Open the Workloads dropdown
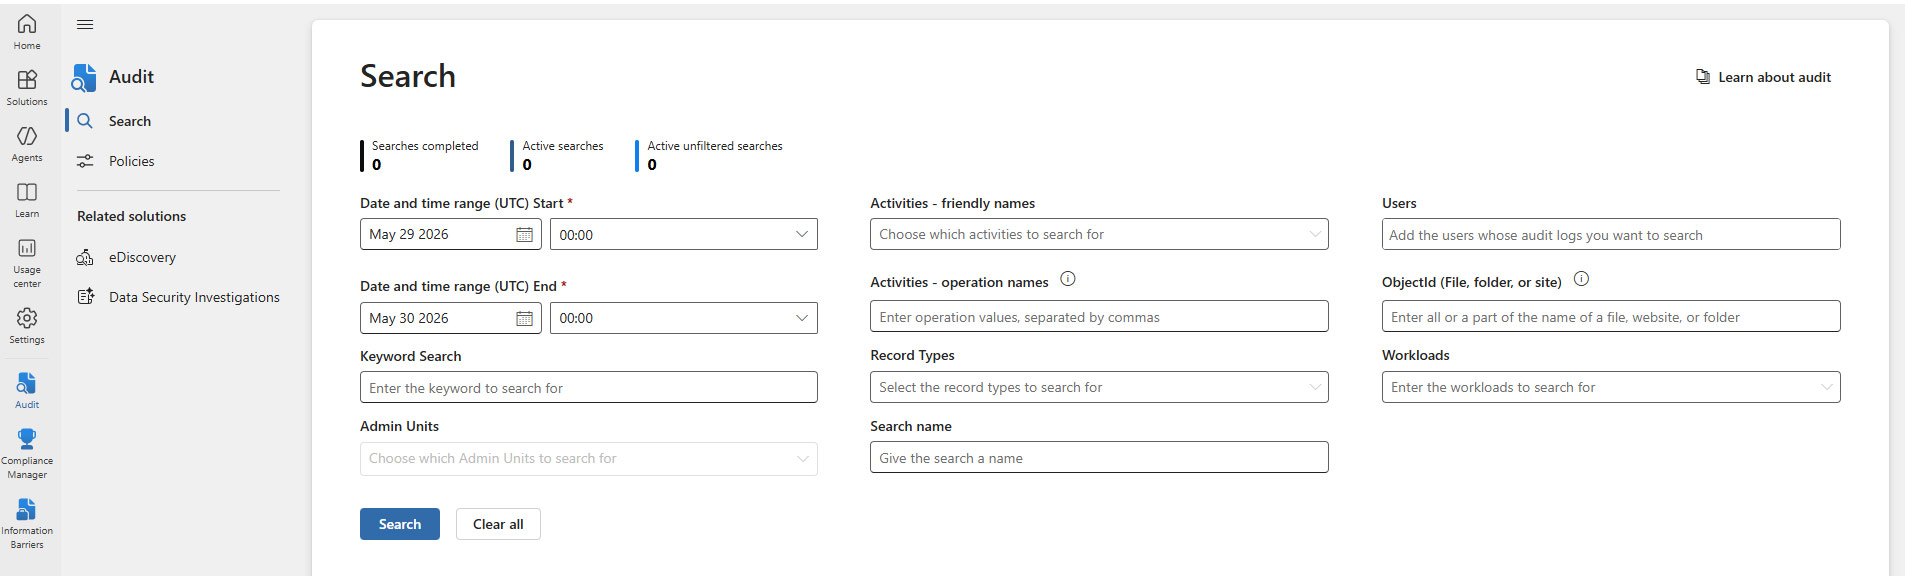The height and width of the screenshot is (576, 1905). [1611, 387]
